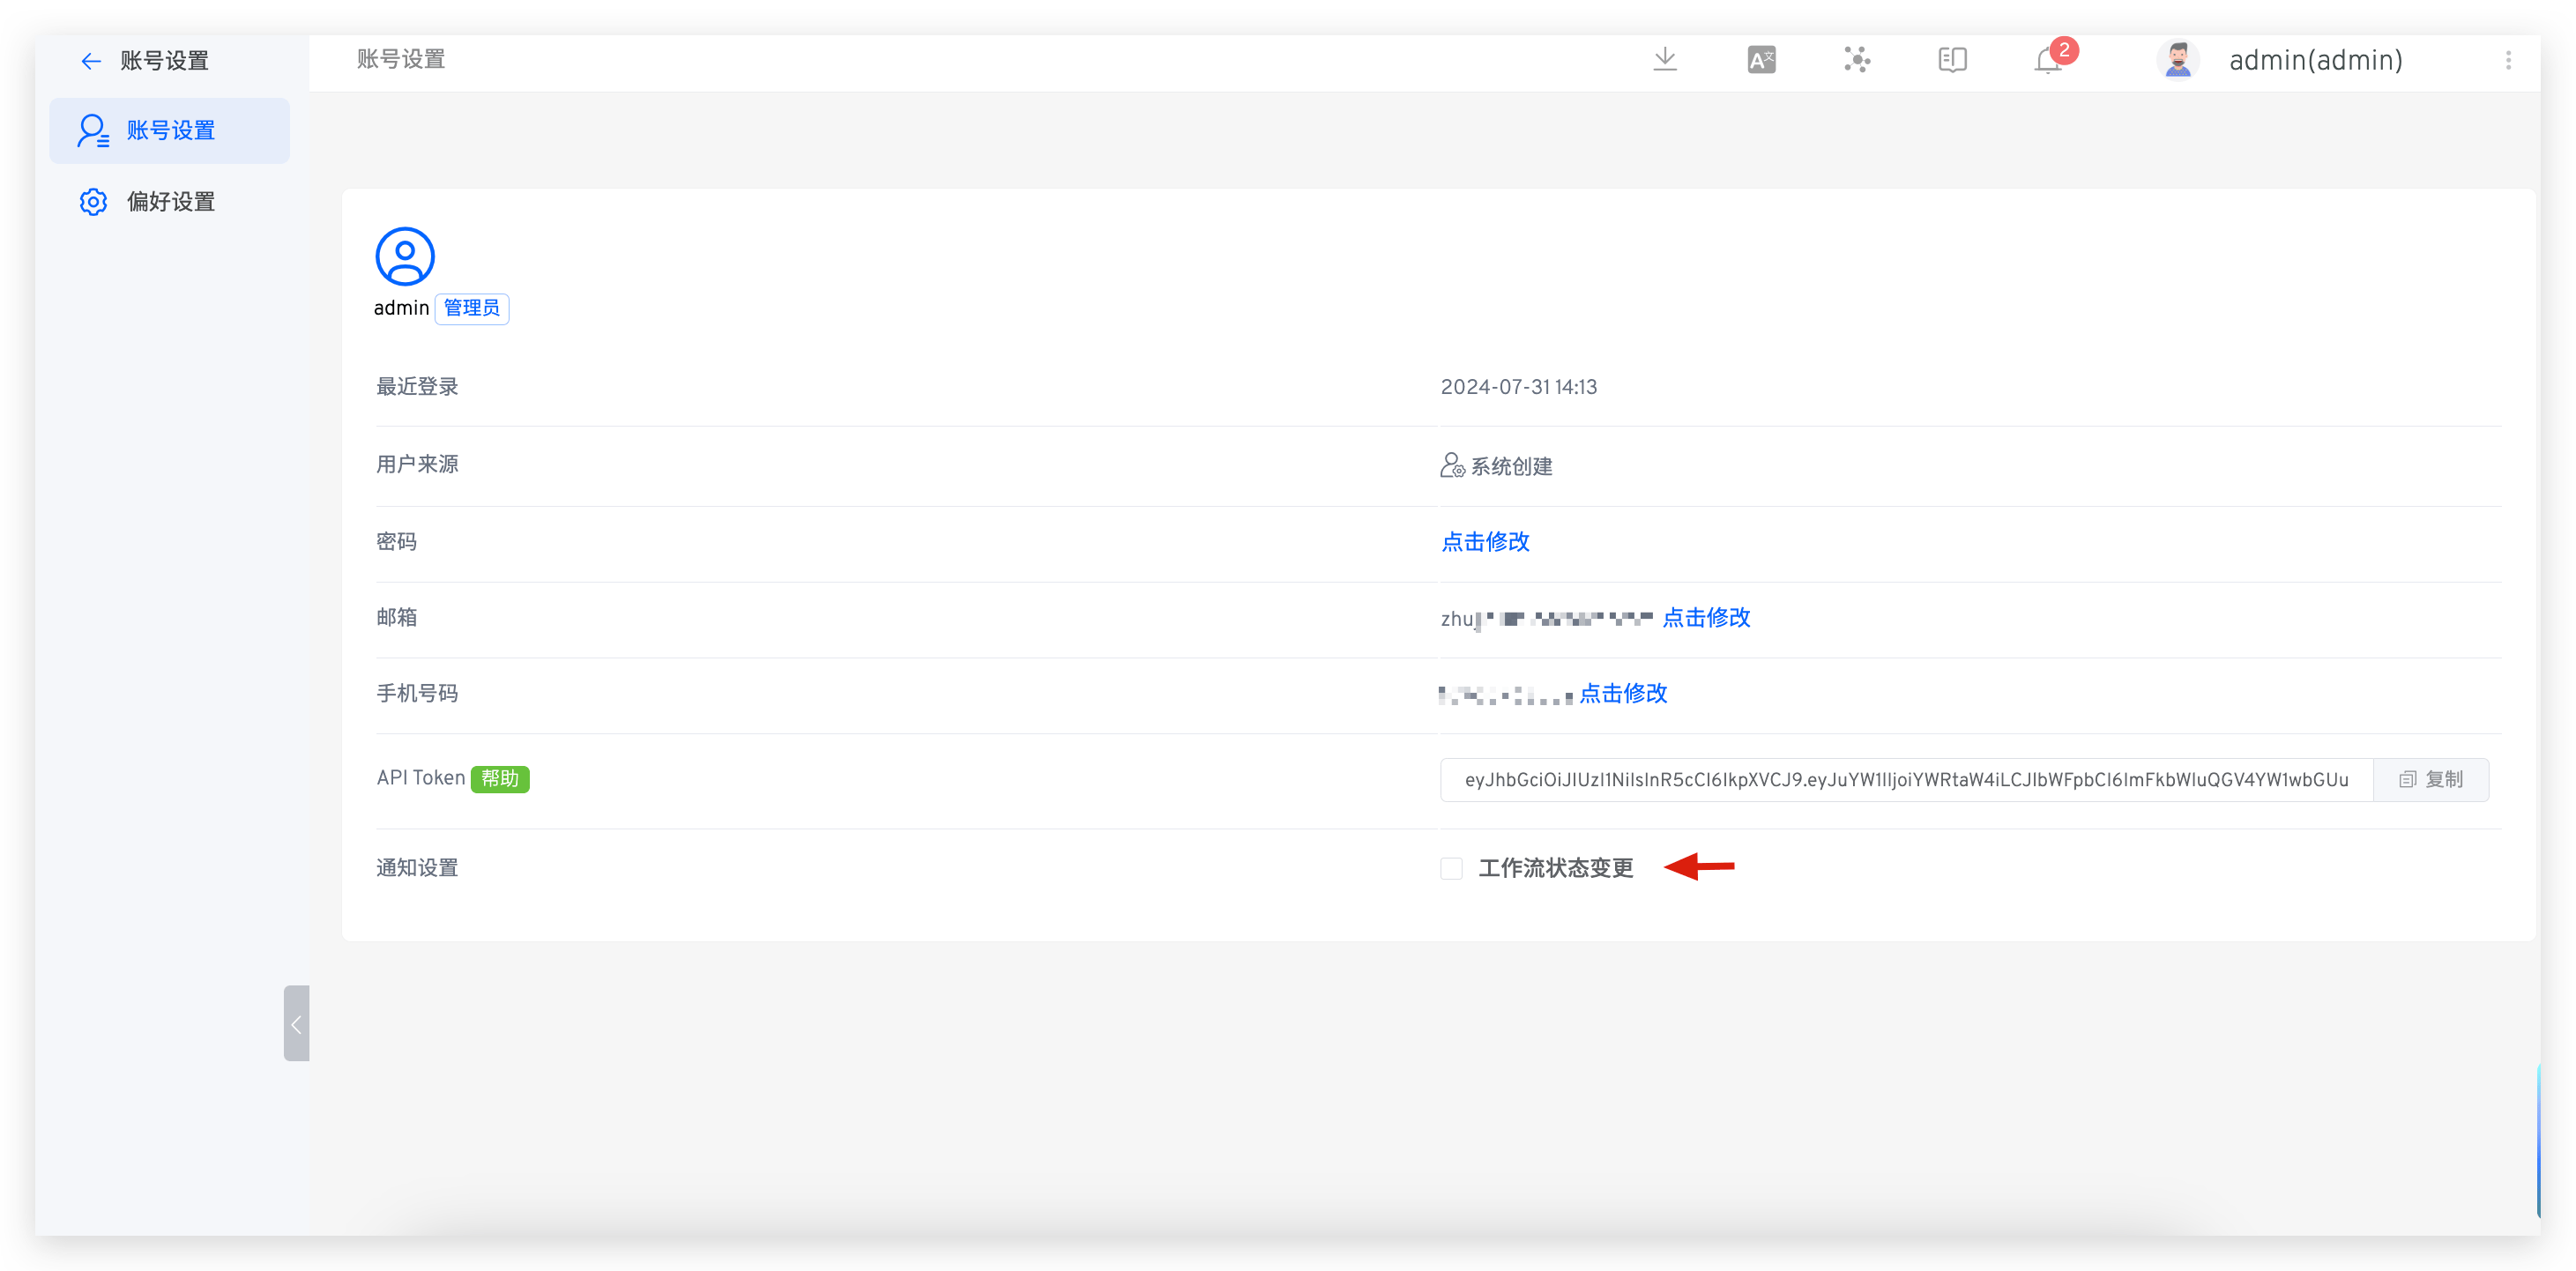2576x1271 pixels.
Task: Click the cluster dots icon in header
Action: [1857, 60]
